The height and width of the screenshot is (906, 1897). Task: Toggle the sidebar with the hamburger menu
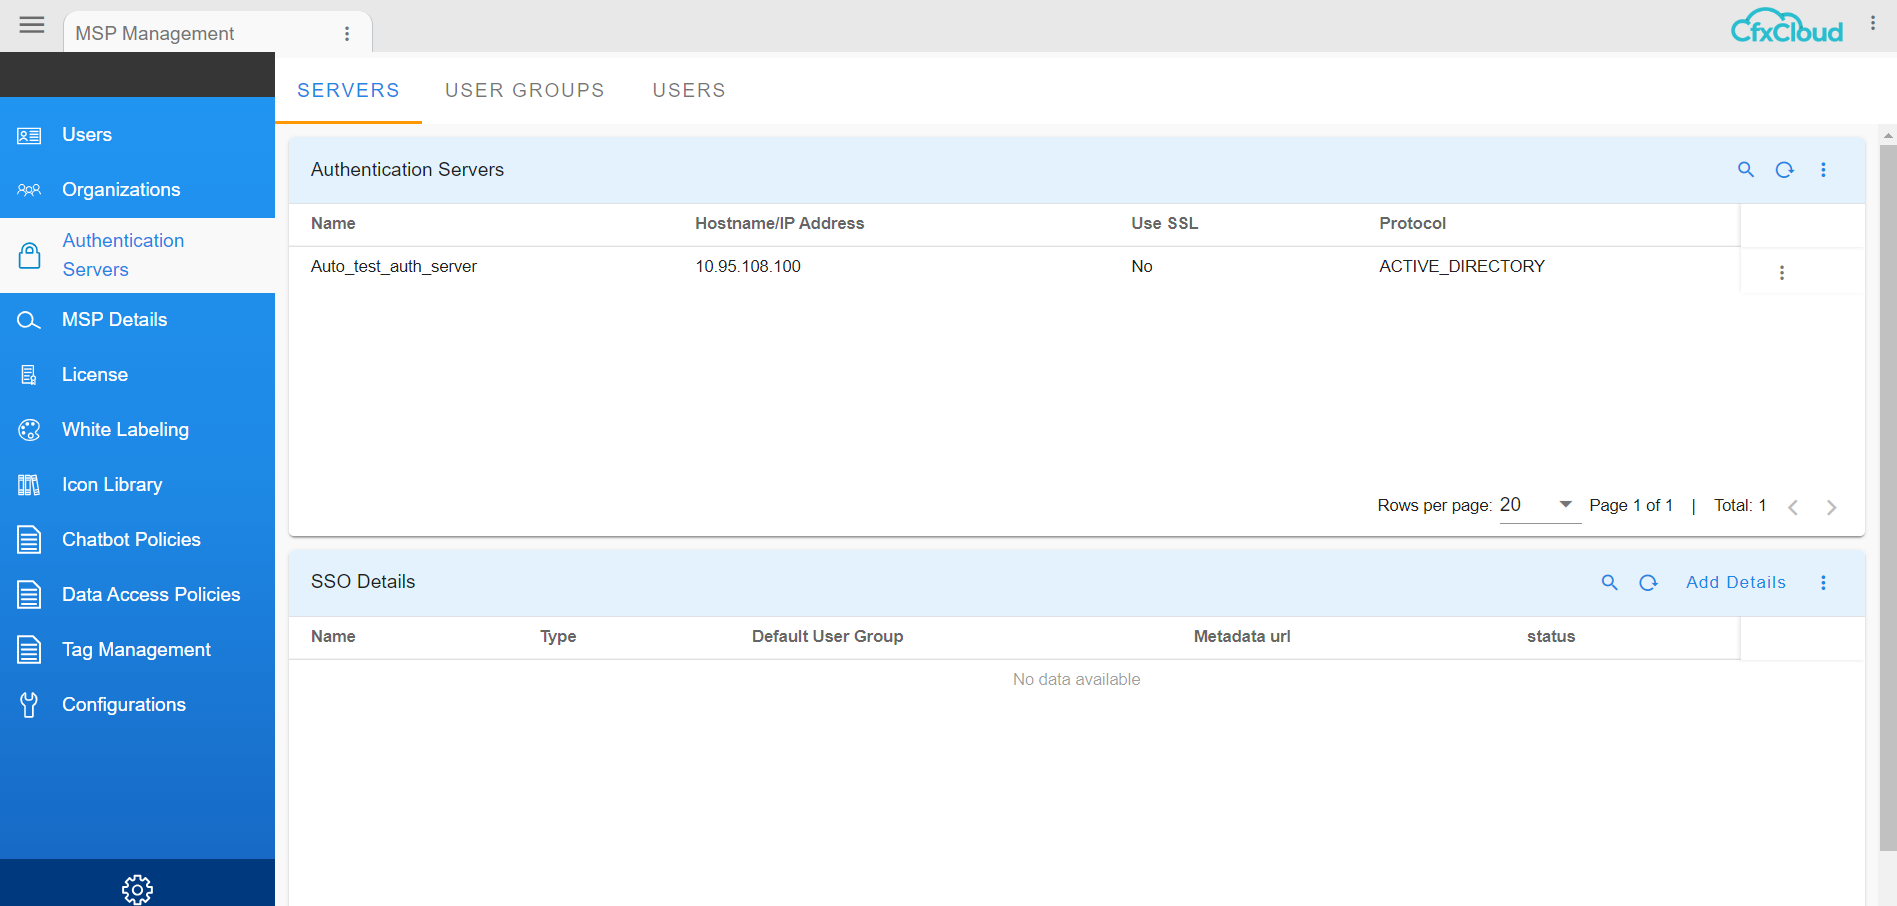pyautogui.click(x=31, y=25)
